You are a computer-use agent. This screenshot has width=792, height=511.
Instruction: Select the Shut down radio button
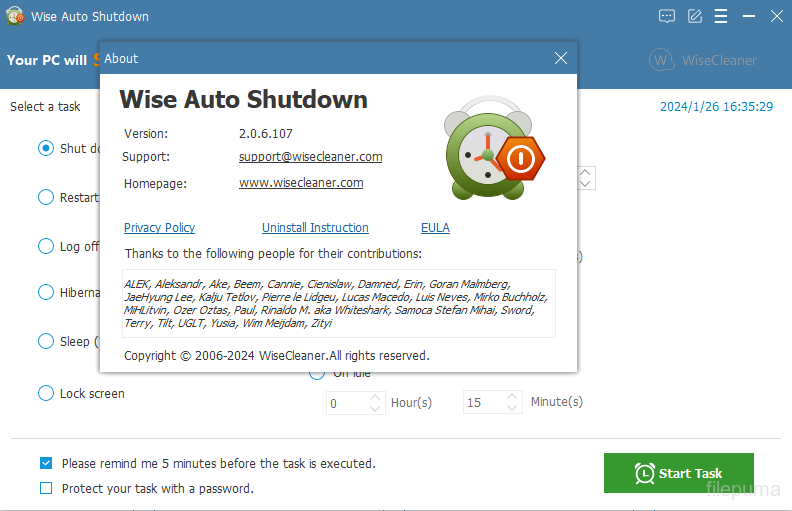pos(46,148)
